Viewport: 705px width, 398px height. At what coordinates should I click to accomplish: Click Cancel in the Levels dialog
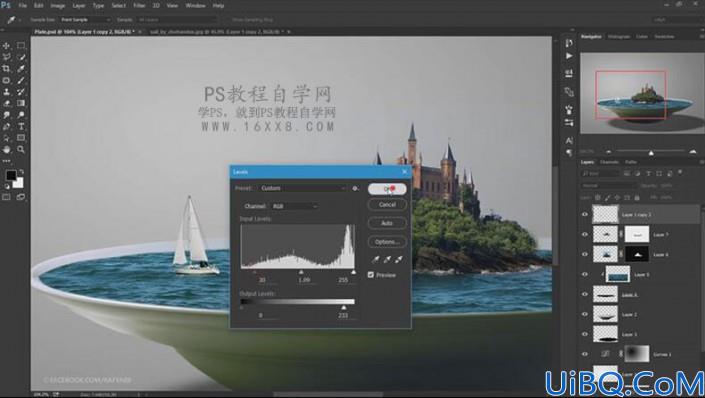tap(387, 205)
